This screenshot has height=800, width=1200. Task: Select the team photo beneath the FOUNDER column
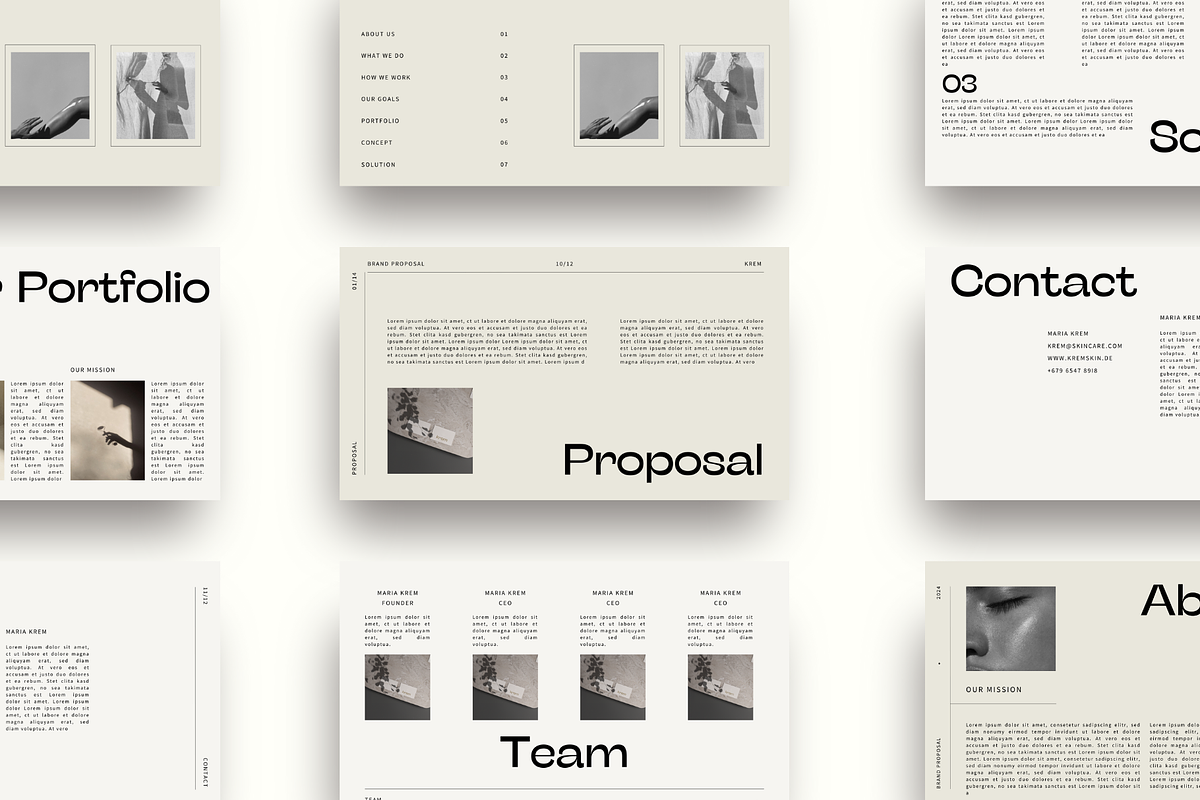(397, 687)
